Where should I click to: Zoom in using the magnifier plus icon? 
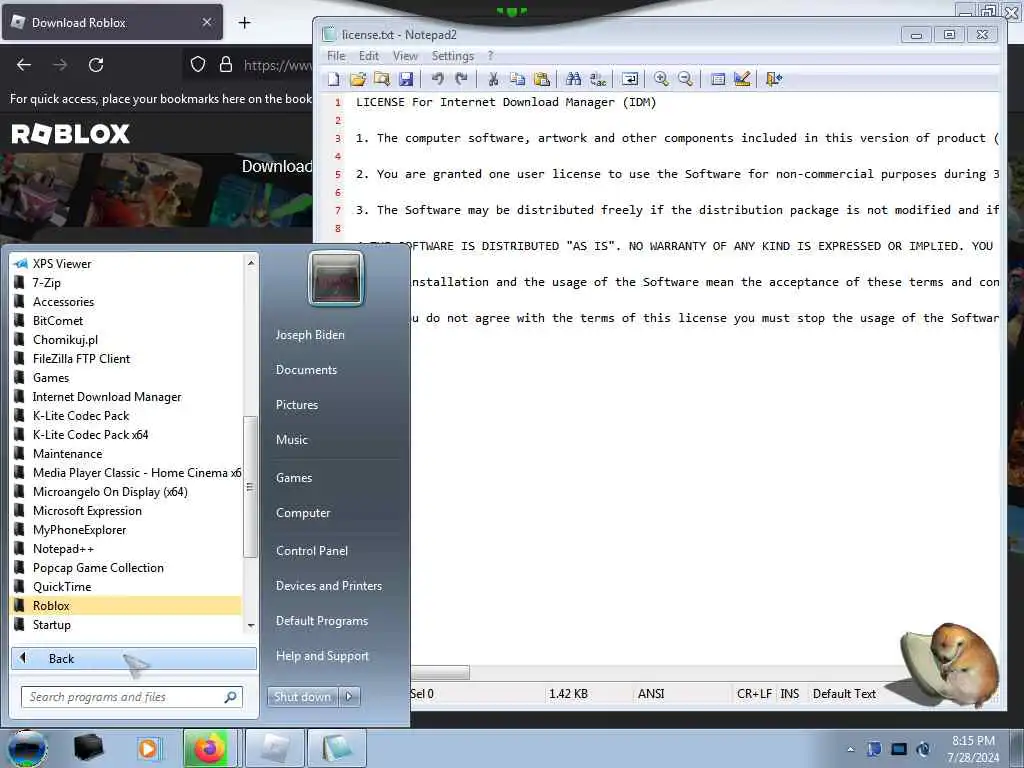point(661,79)
